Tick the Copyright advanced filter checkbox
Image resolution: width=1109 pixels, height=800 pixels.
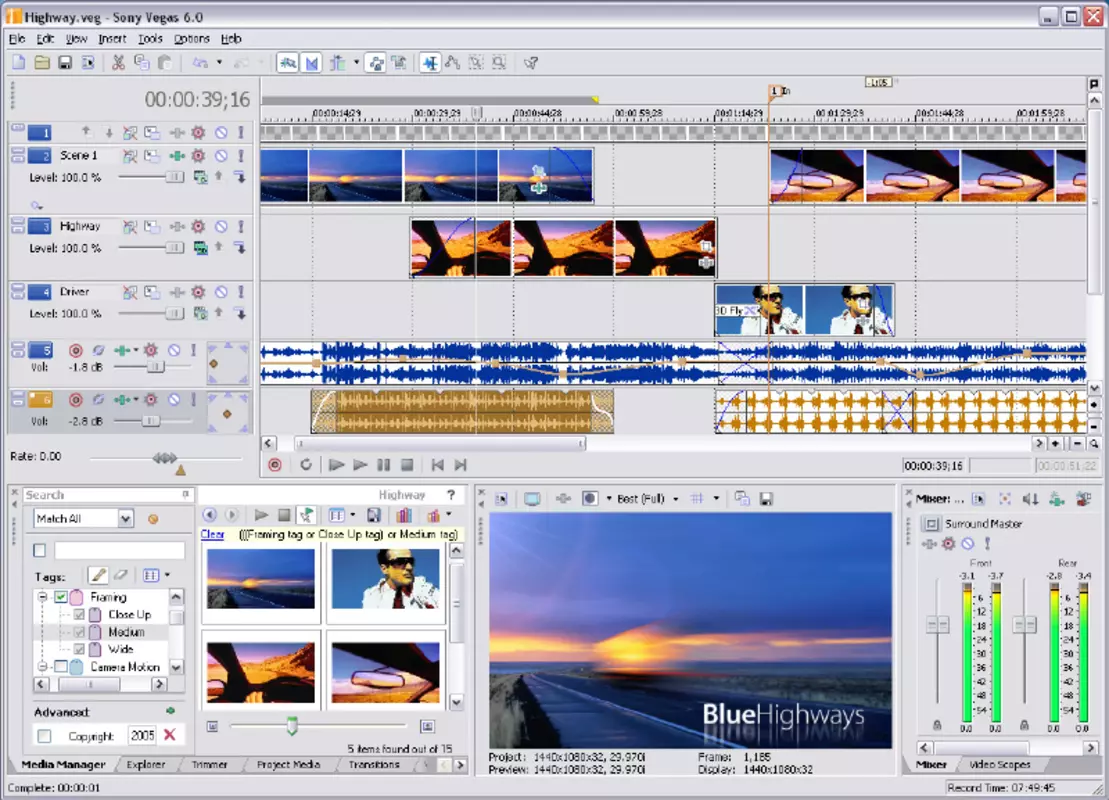pos(45,736)
